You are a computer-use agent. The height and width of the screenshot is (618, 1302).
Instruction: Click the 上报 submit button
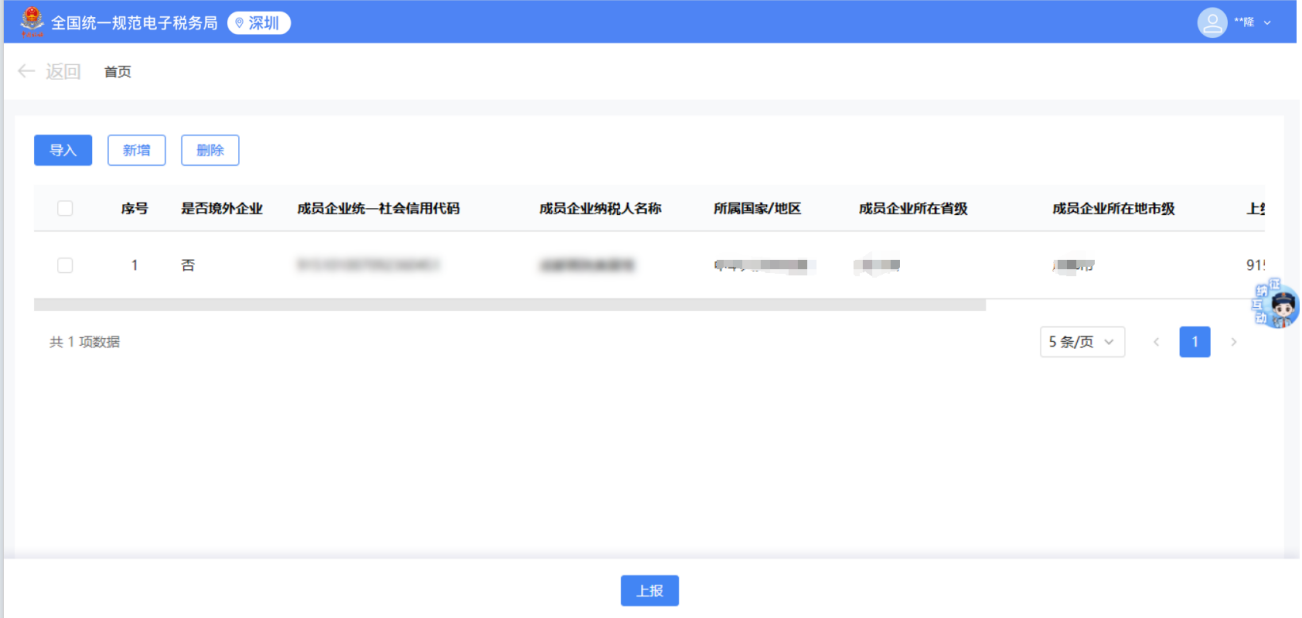coord(650,591)
